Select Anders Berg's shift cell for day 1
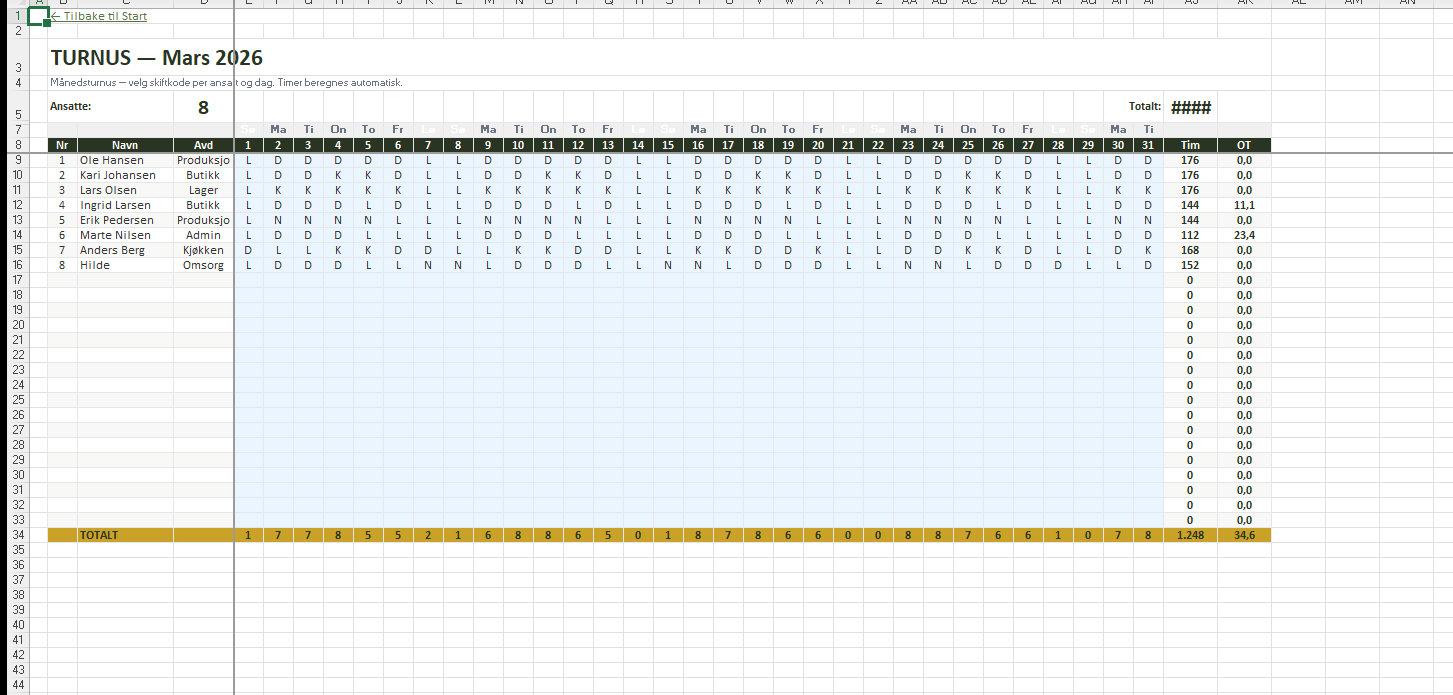Viewport: 1453px width, 695px height. coord(248,250)
